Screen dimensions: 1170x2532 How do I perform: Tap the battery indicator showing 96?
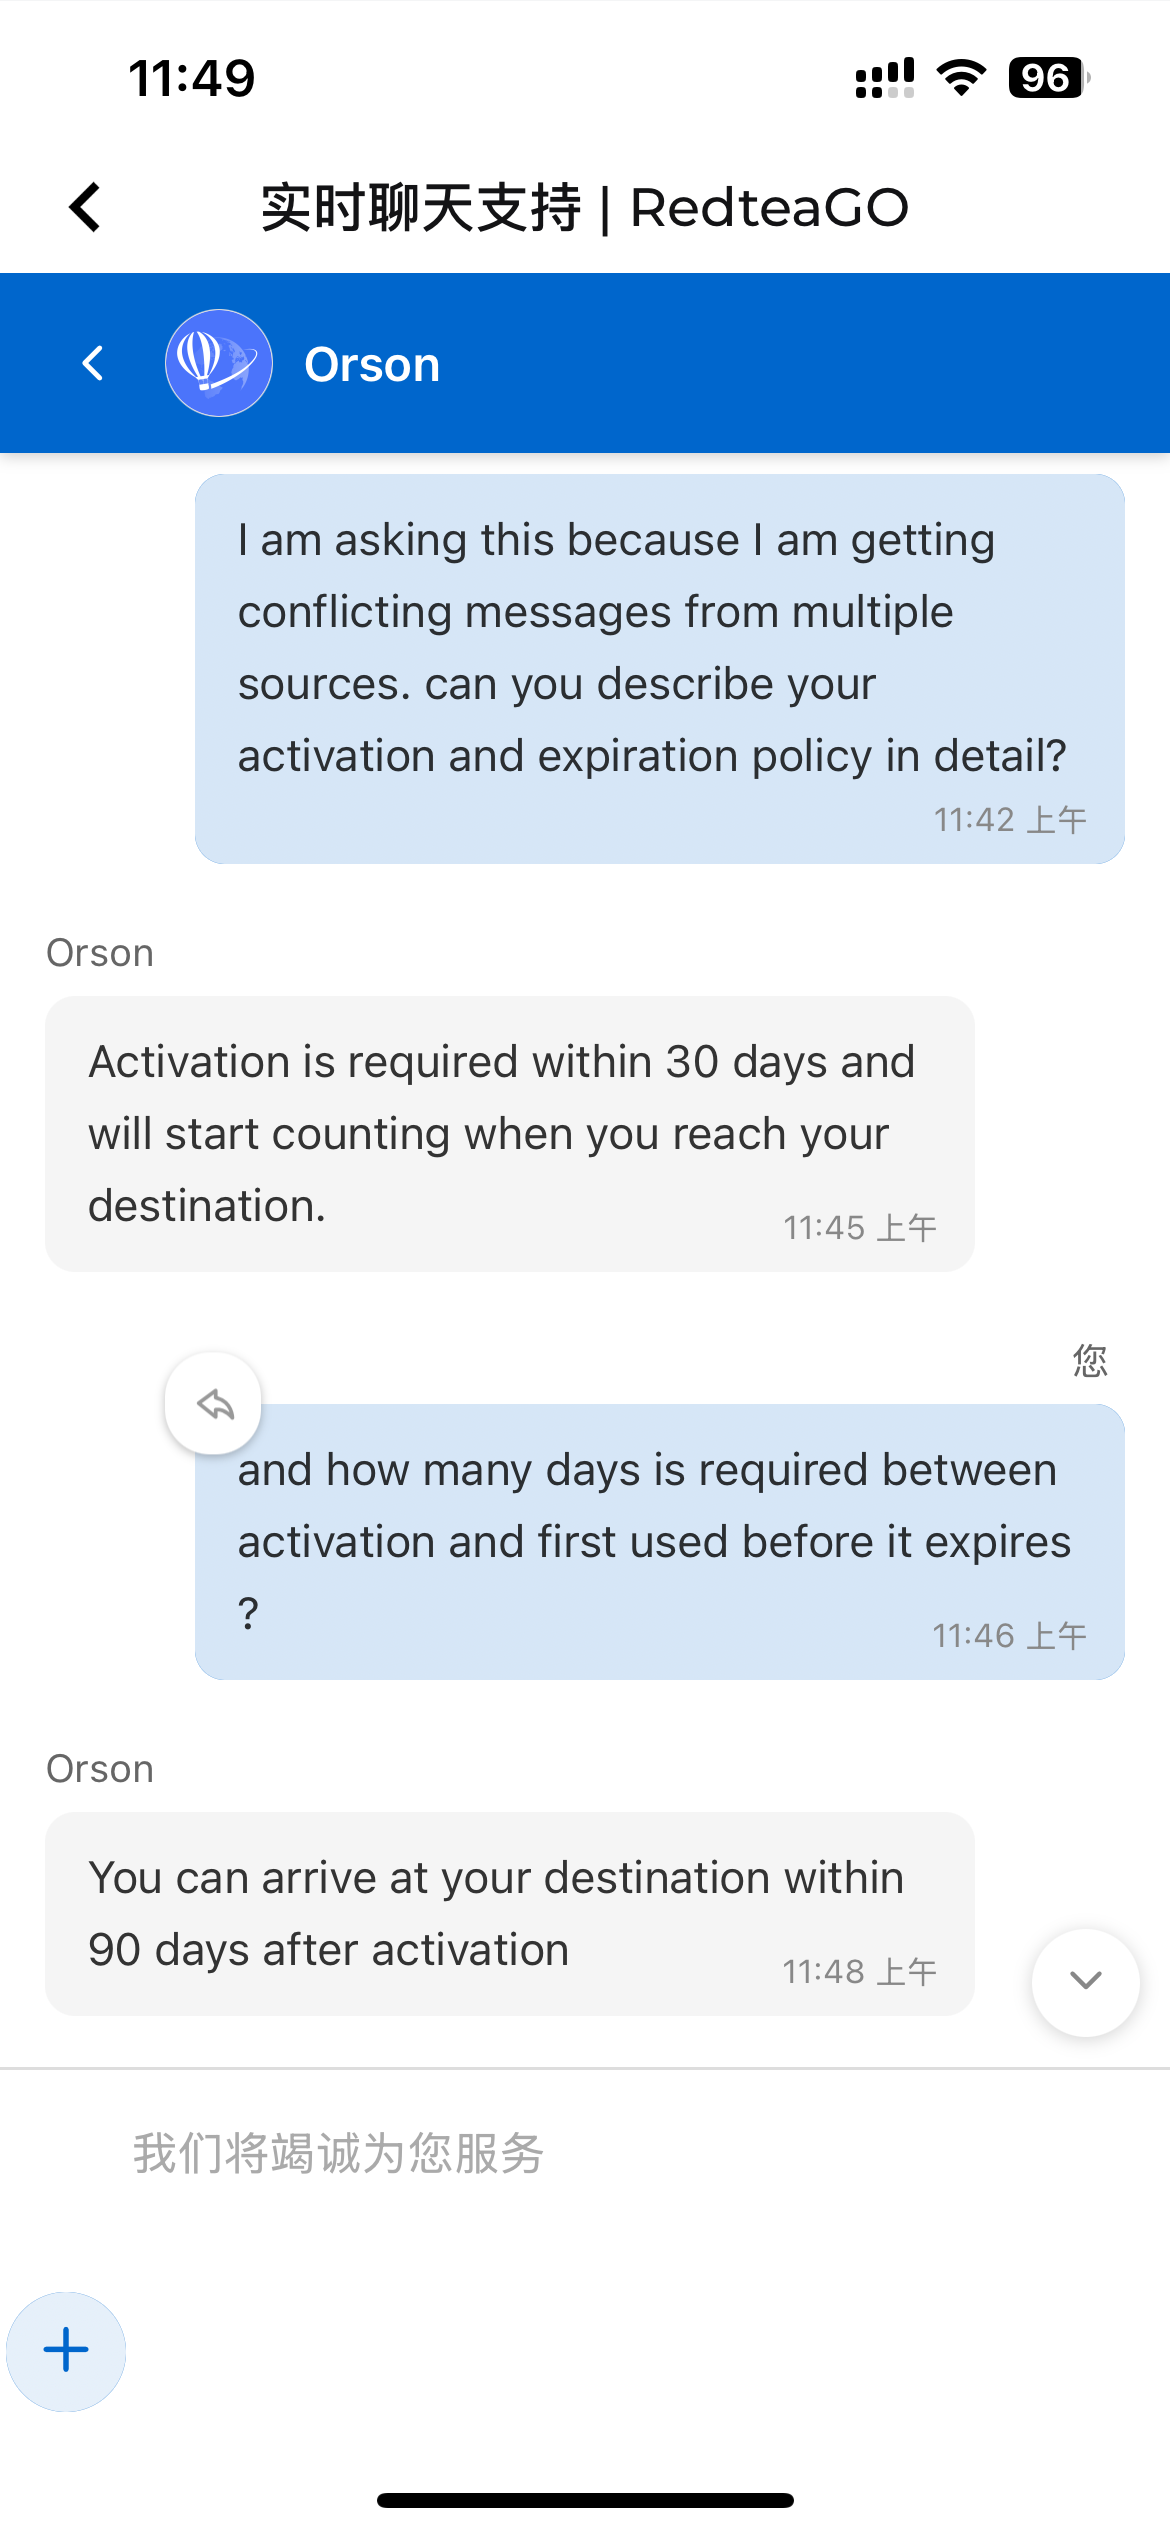point(1048,78)
